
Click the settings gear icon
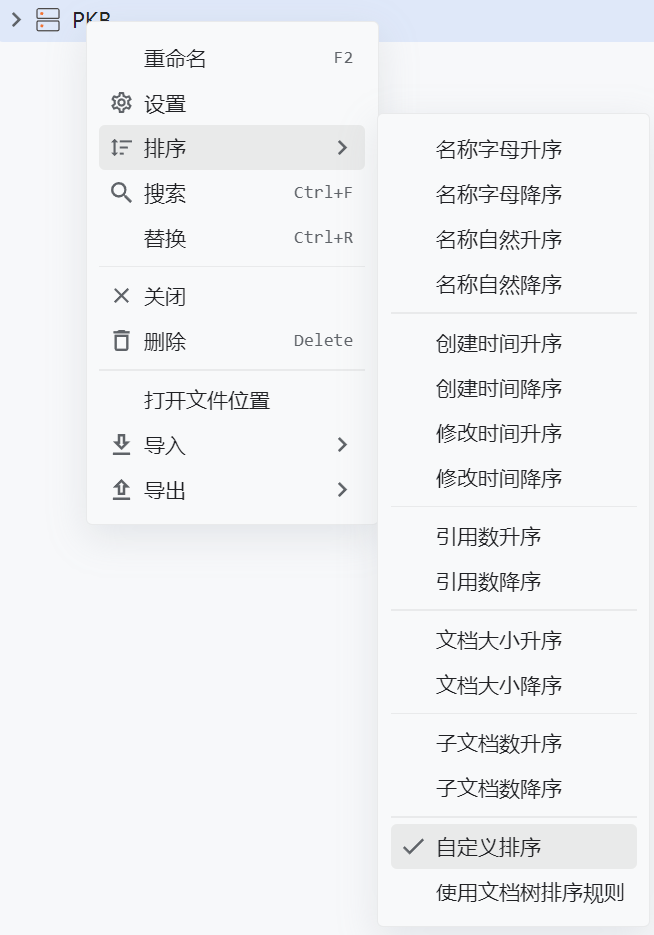coord(121,103)
